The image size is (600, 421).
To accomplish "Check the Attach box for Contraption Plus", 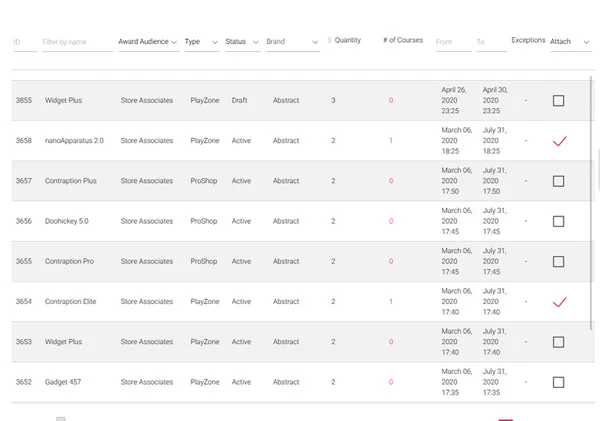I will tap(558, 181).
